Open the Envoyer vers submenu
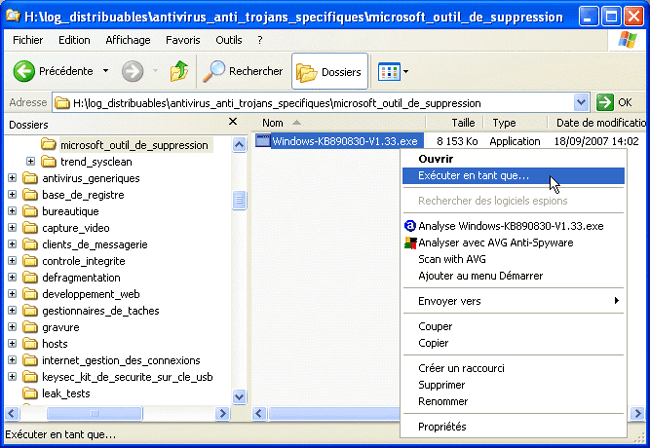 tap(514, 301)
